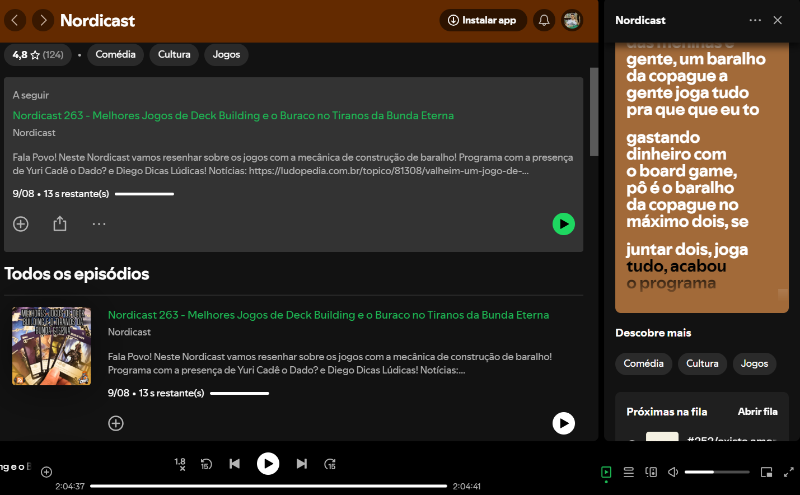800x495 pixels.
Task: Seek on the playback timeline bar
Action: (x=268, y=486)
